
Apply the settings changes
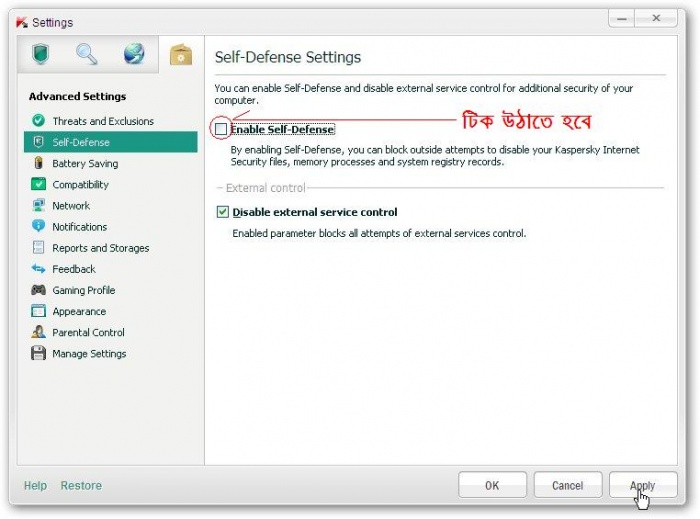coord(643,485)
